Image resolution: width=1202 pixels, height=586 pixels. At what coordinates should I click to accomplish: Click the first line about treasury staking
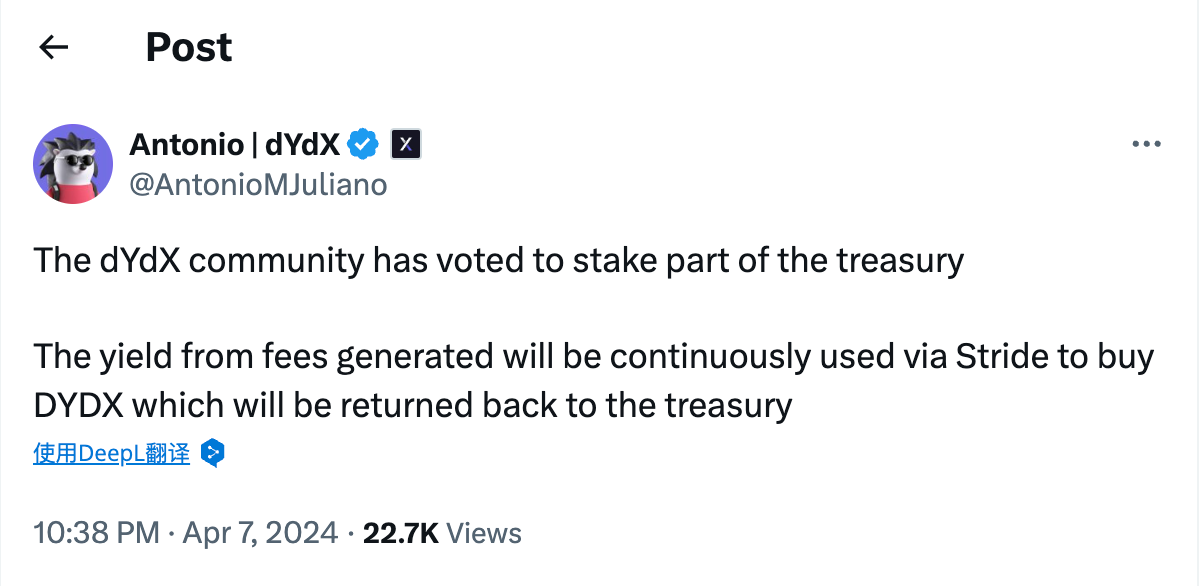tap(498, 261)
